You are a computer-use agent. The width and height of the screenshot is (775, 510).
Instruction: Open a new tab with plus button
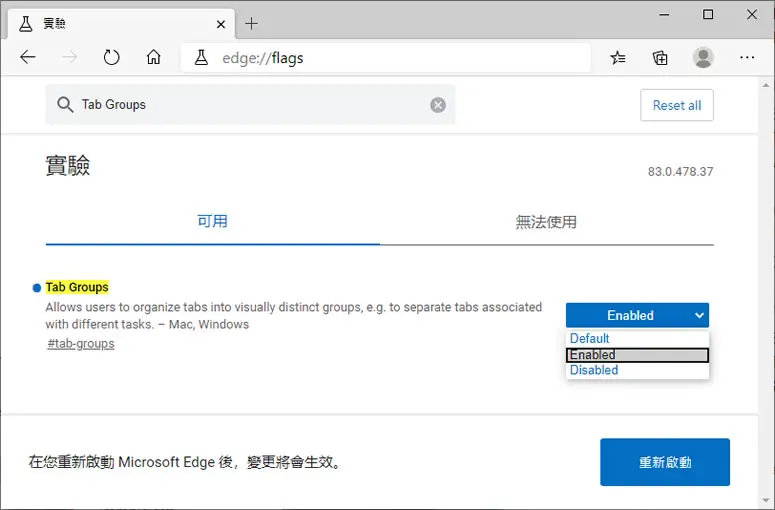252,23
